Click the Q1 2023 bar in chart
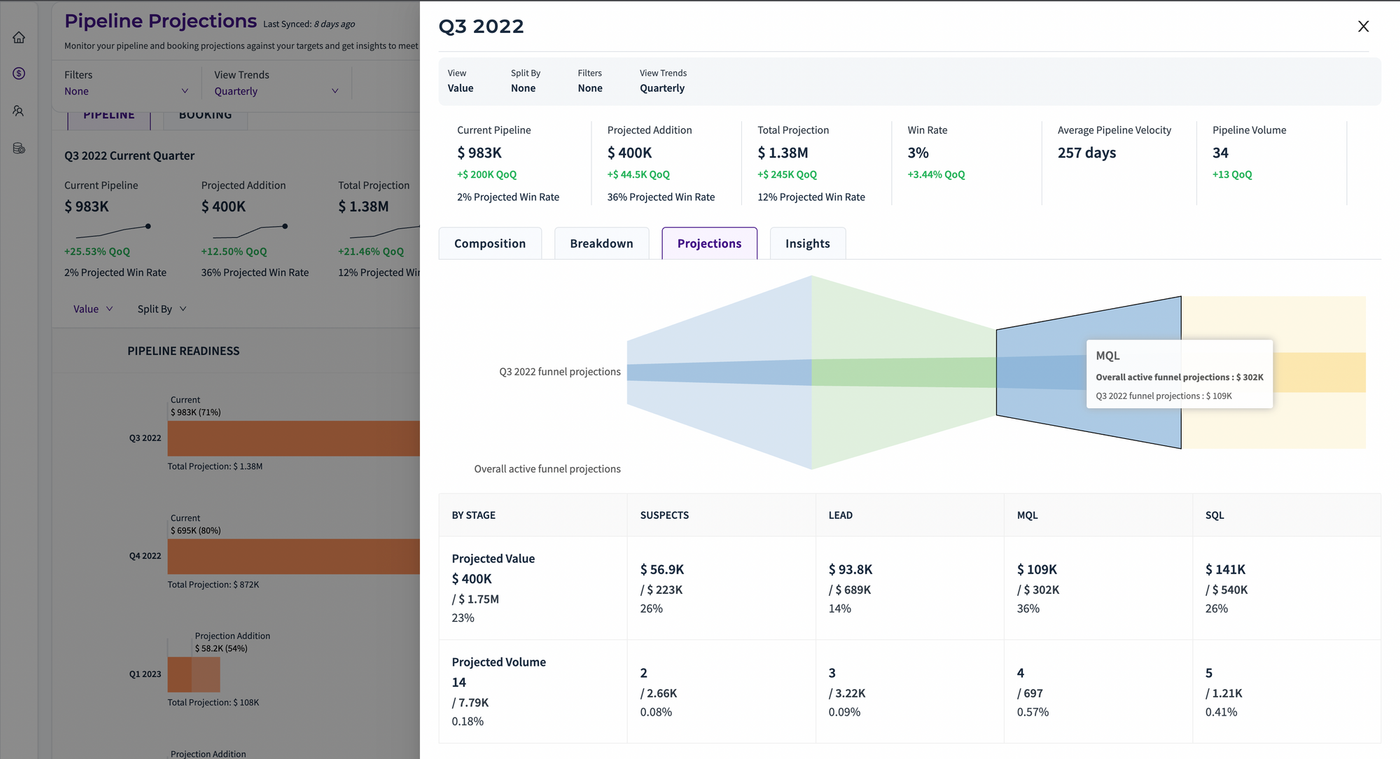This screenshot has width=1400, height=759. point(193,674)
